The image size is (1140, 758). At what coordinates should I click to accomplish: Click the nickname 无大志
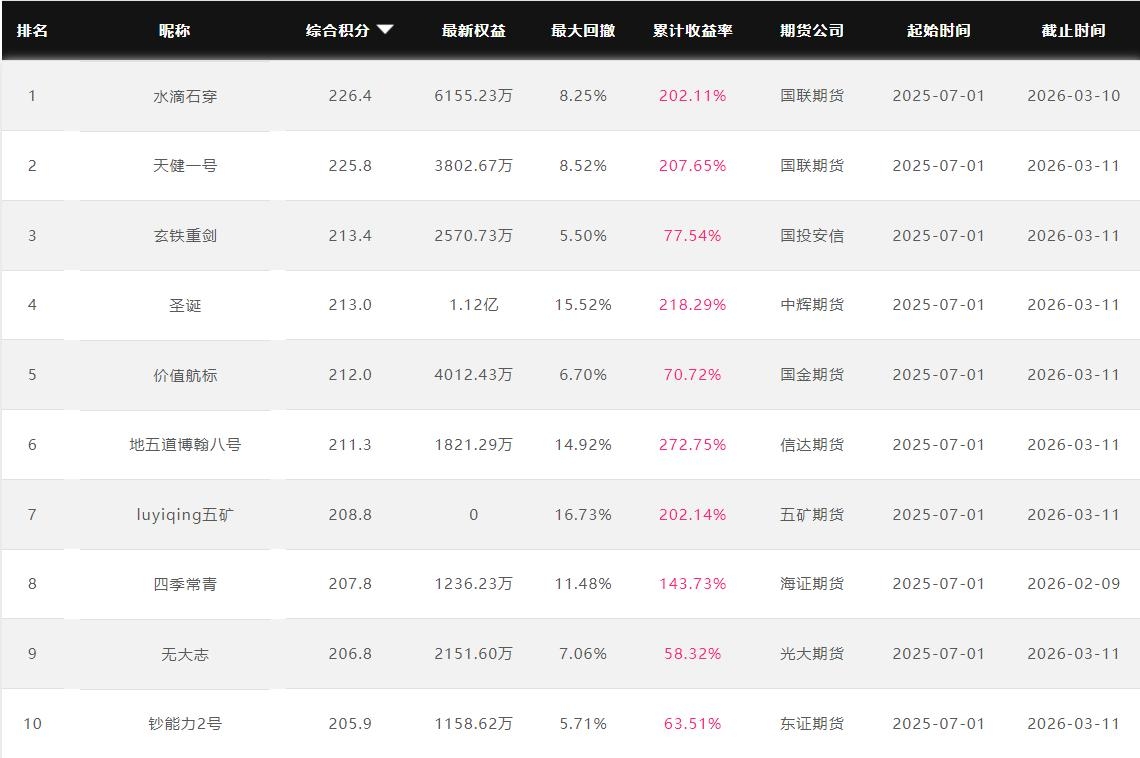(x=185, y=654)
